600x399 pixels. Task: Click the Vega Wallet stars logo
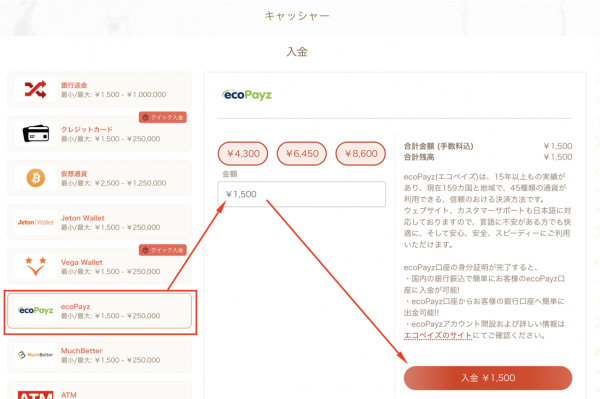coord(36,266)
